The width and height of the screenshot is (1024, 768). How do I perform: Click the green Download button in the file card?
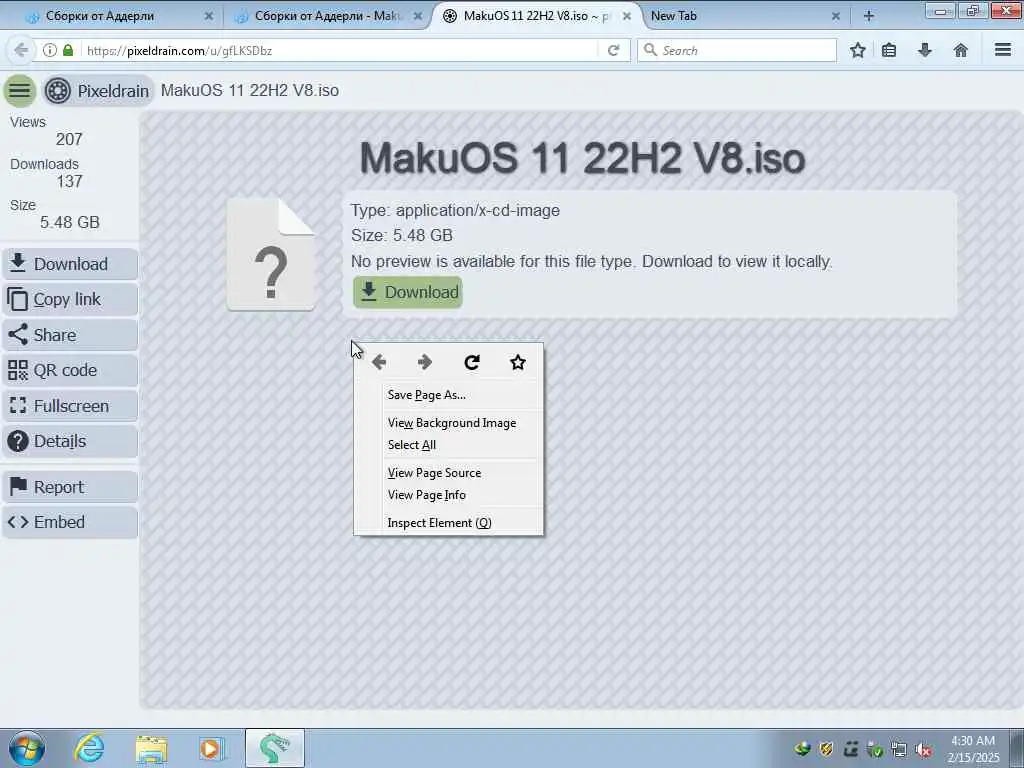pyautogui.click(x=408, y=292)
